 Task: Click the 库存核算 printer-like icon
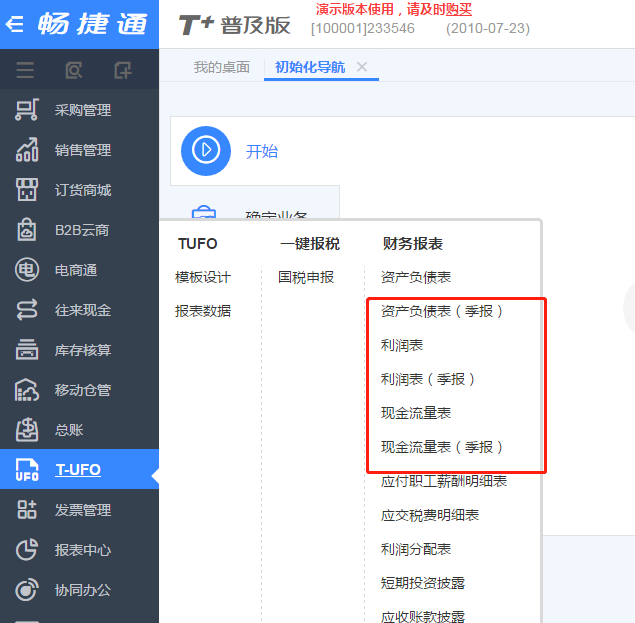27,350
